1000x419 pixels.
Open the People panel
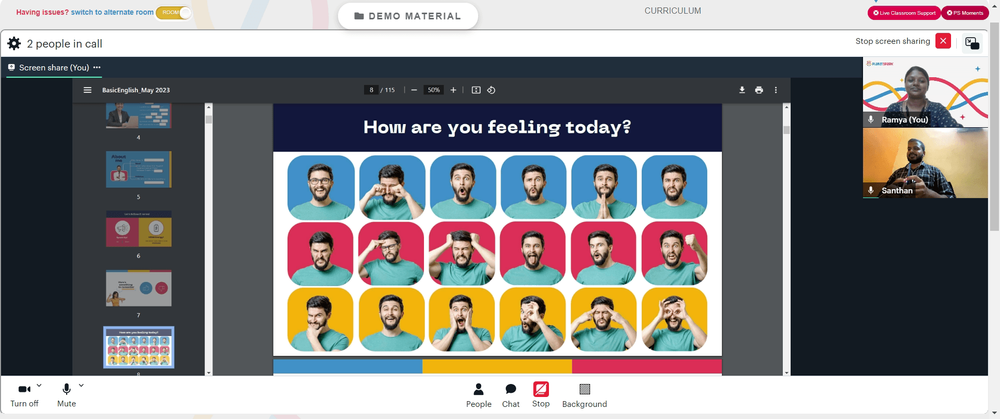pyautogui.click(x=478, y=395)
